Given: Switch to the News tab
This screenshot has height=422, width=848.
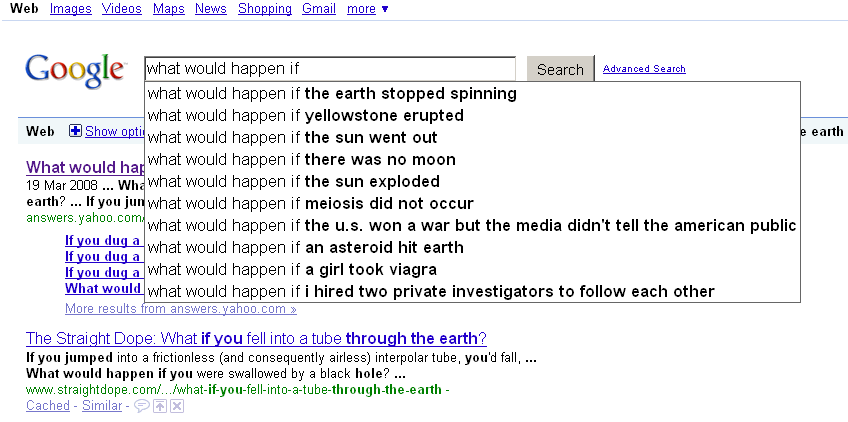Looking at the screenshot, I should (x=211, y=9).
